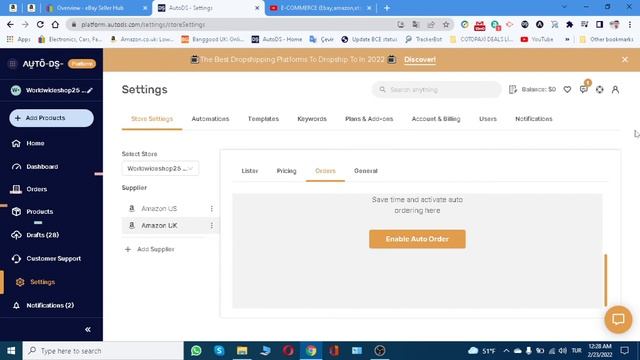Focus the Search anything field
640x360 pixels.
436,89
